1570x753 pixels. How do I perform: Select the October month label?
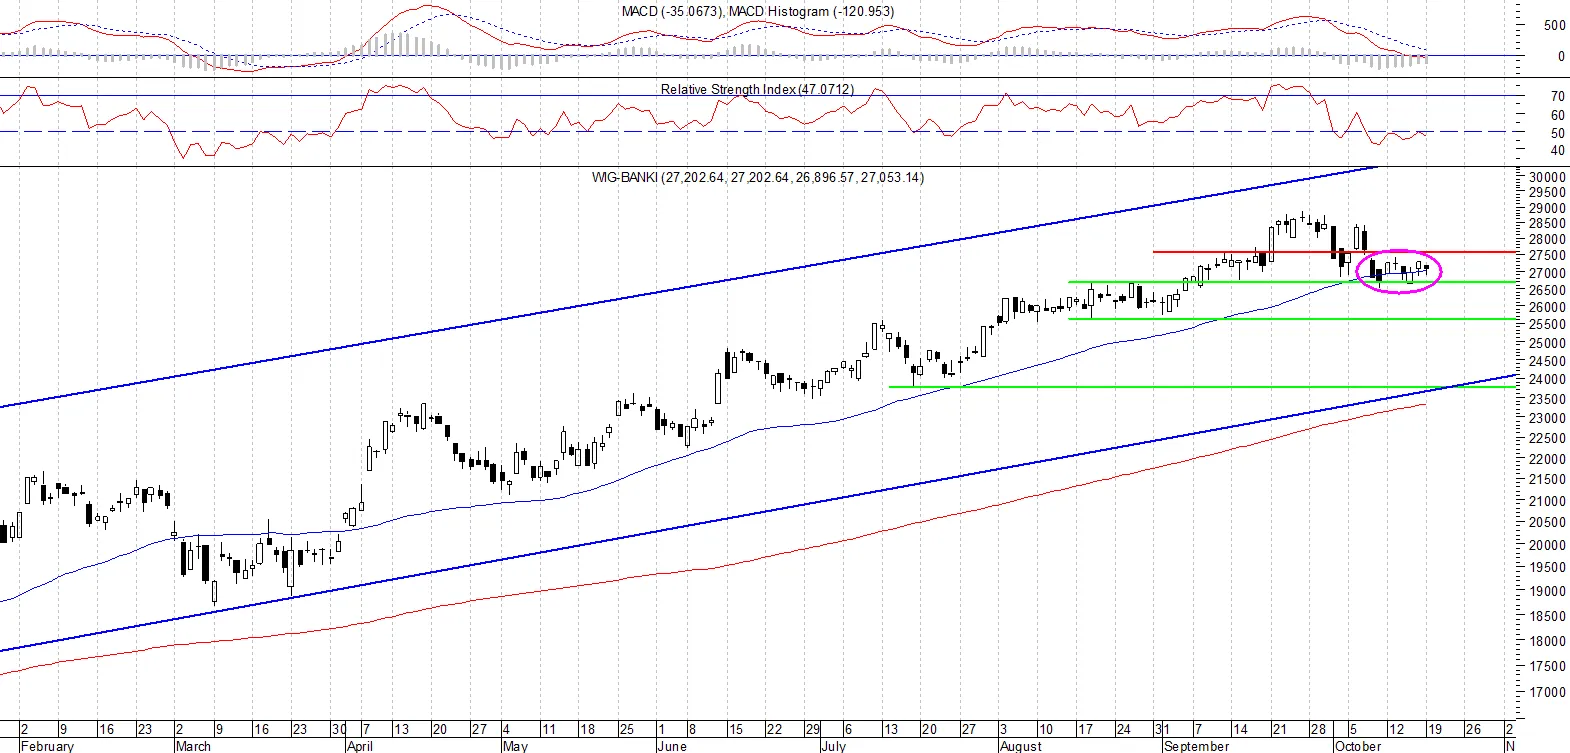pyautogui.click(x=1358, y=746)
